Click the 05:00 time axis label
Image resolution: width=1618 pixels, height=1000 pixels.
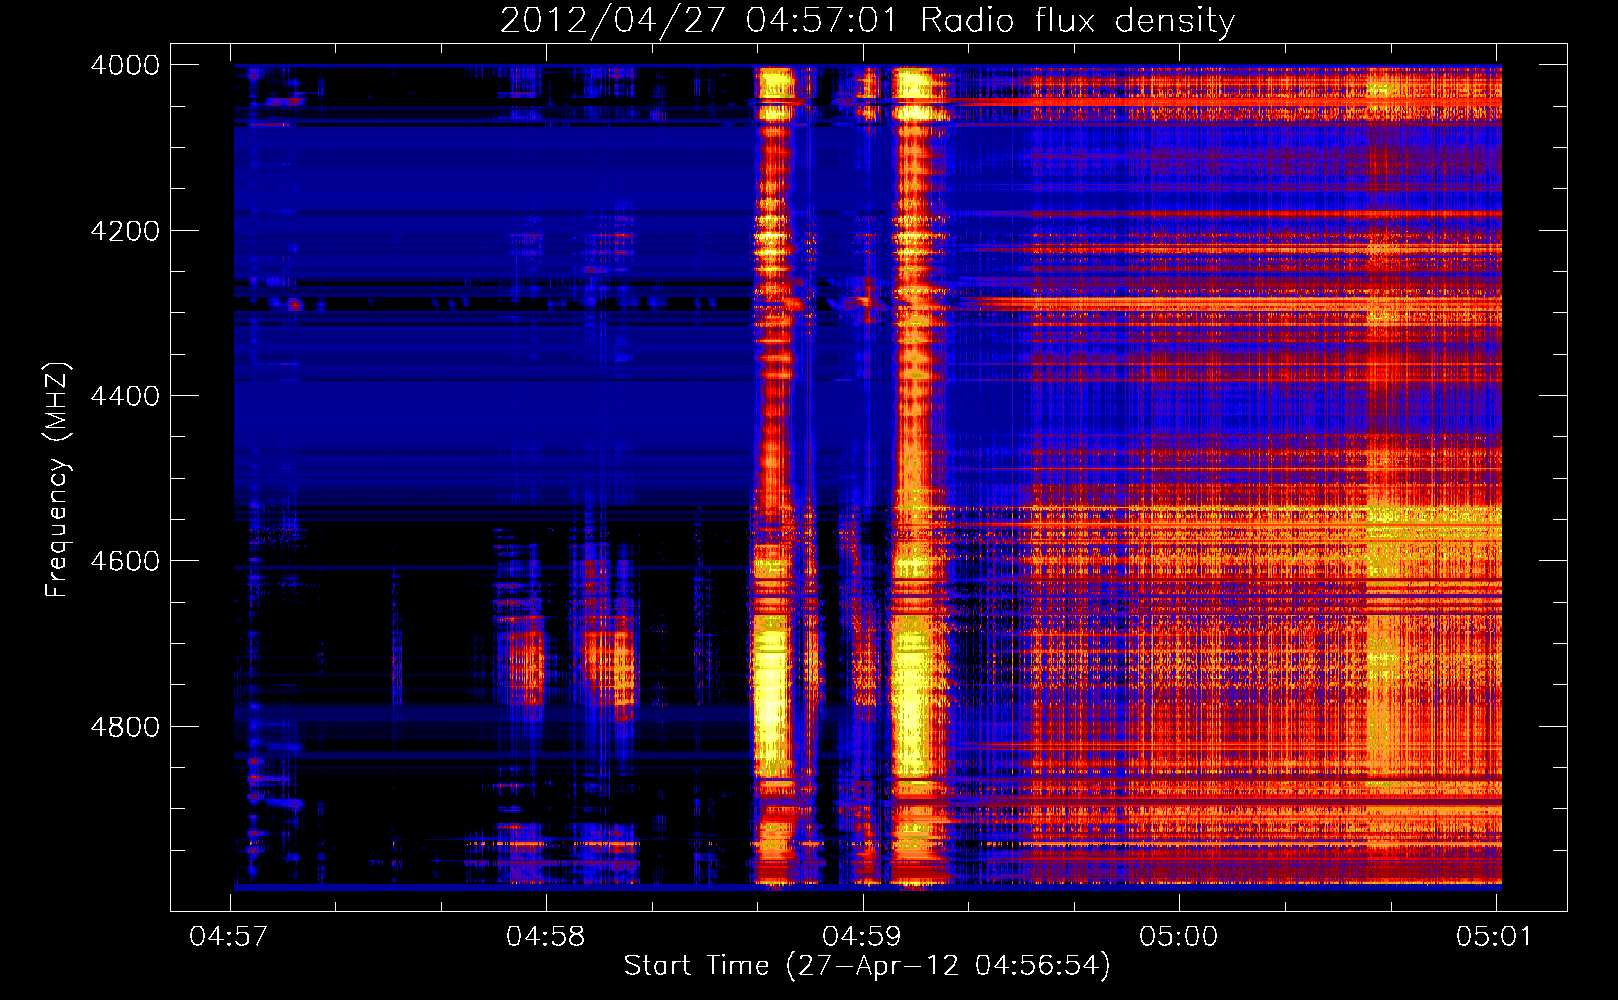tap(1179, 937)
